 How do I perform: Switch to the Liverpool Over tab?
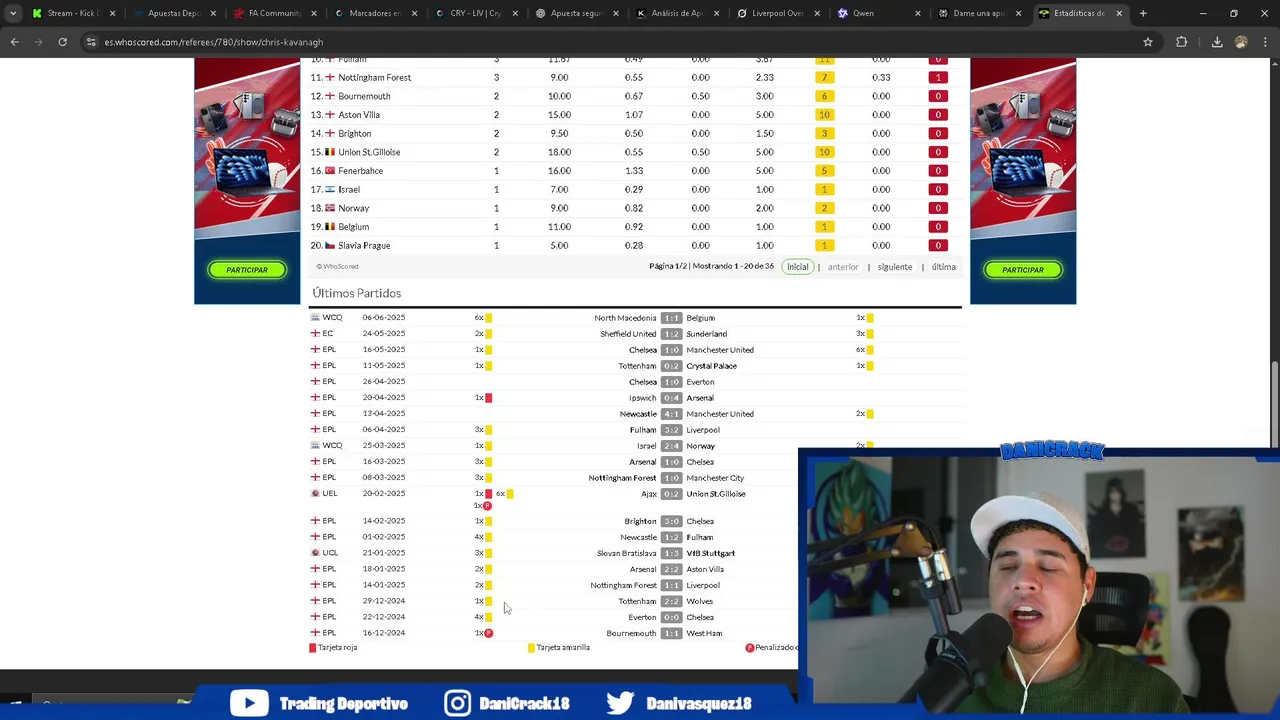click(x=780, y=13)
